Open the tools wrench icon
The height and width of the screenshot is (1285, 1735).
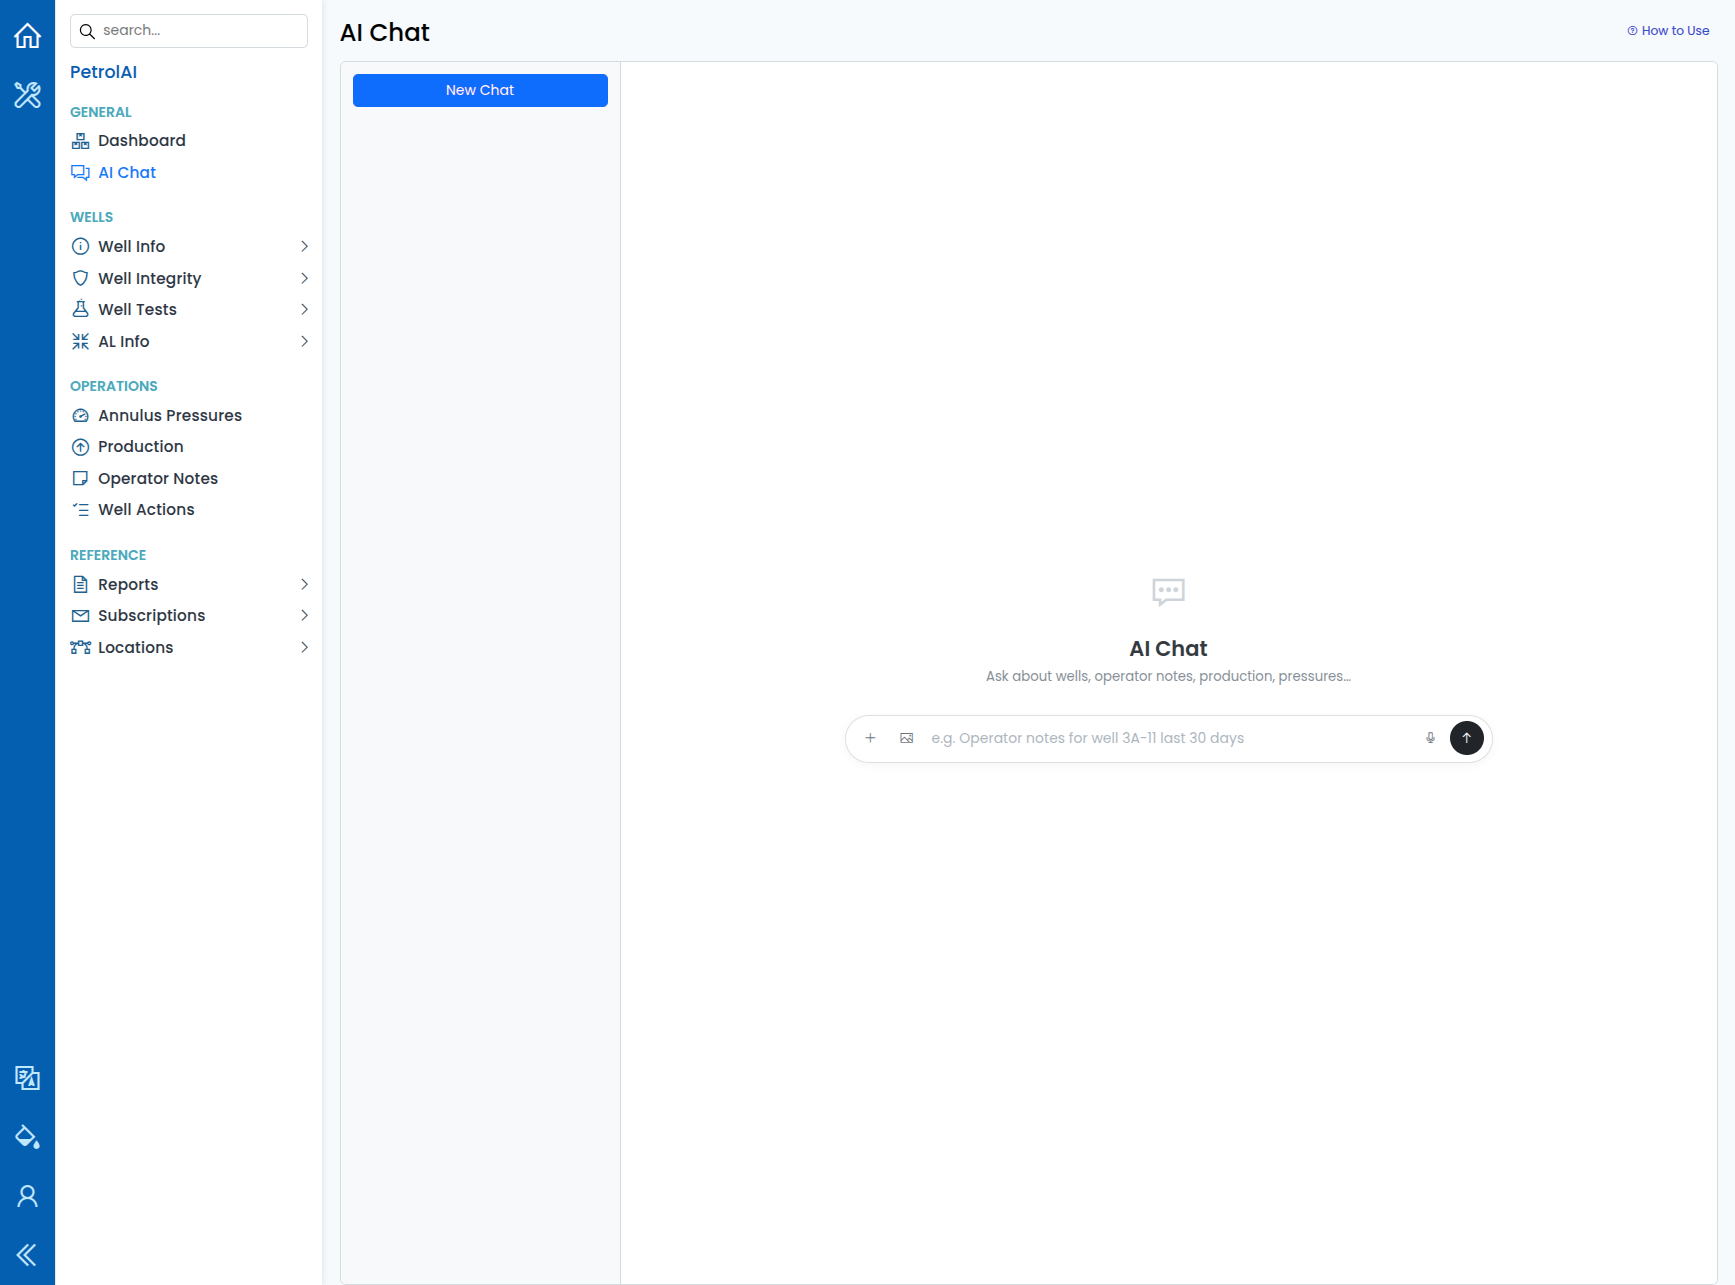(x=27, y=95)
